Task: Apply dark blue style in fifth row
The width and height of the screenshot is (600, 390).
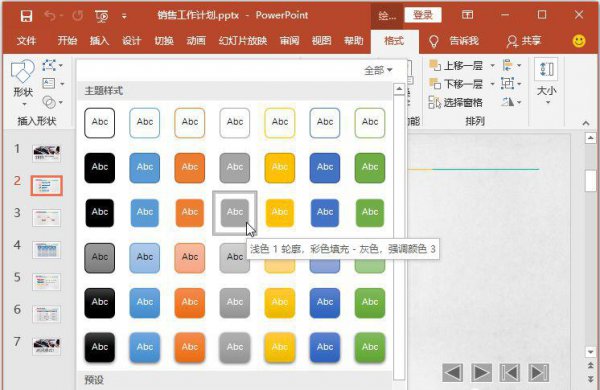Action: 324,303
